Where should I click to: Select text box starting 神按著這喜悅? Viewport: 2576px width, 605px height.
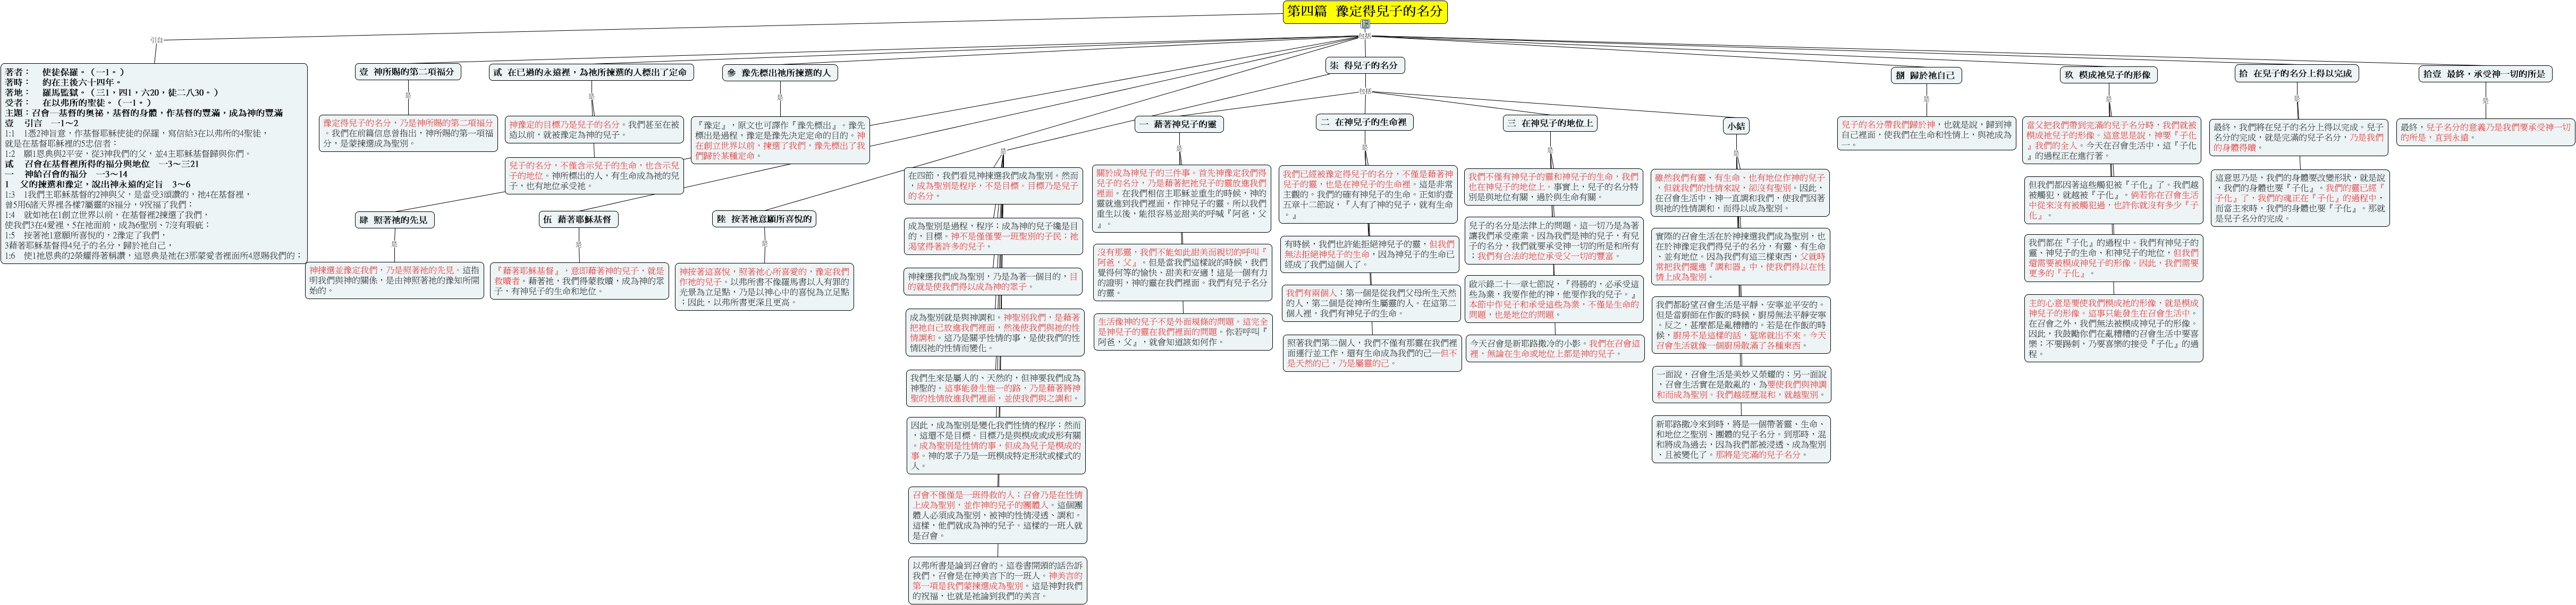click(x=765, y=286)
